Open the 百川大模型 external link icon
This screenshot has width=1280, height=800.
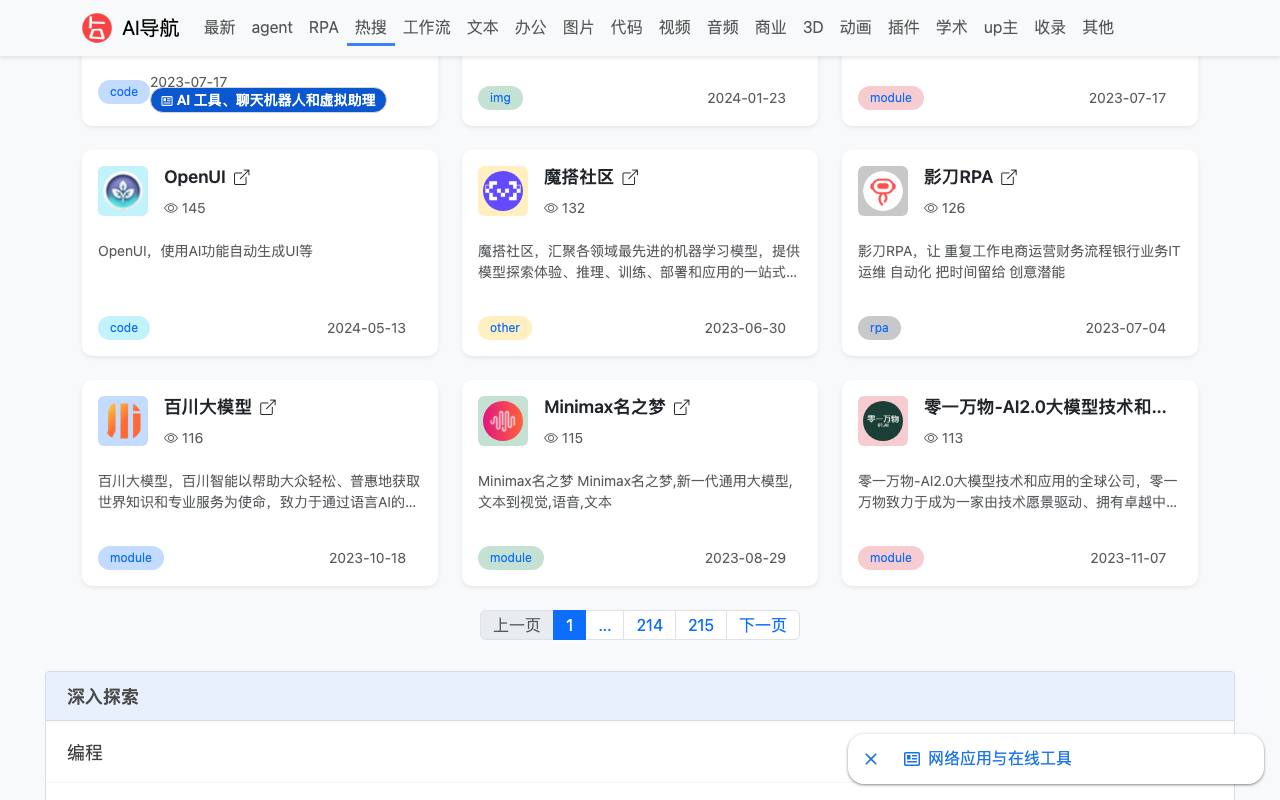point(268,407)
